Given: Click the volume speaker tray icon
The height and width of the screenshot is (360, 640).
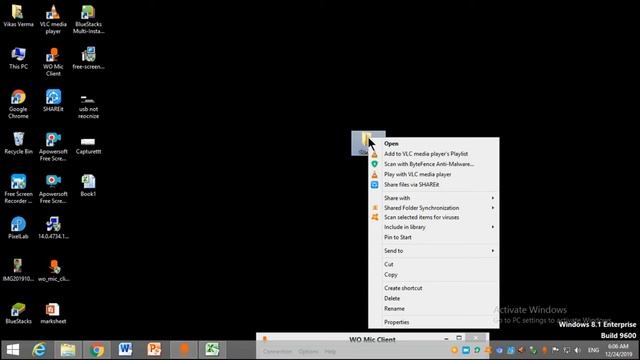Looking at the screenshot, I should click(x=577, y=350).
